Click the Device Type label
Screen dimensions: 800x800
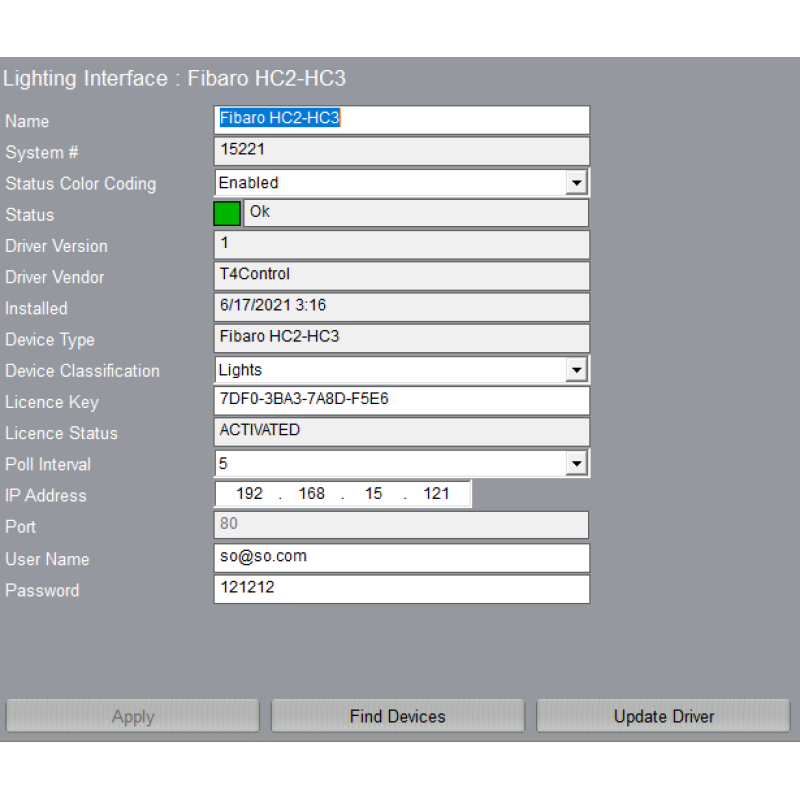(50, 340)
